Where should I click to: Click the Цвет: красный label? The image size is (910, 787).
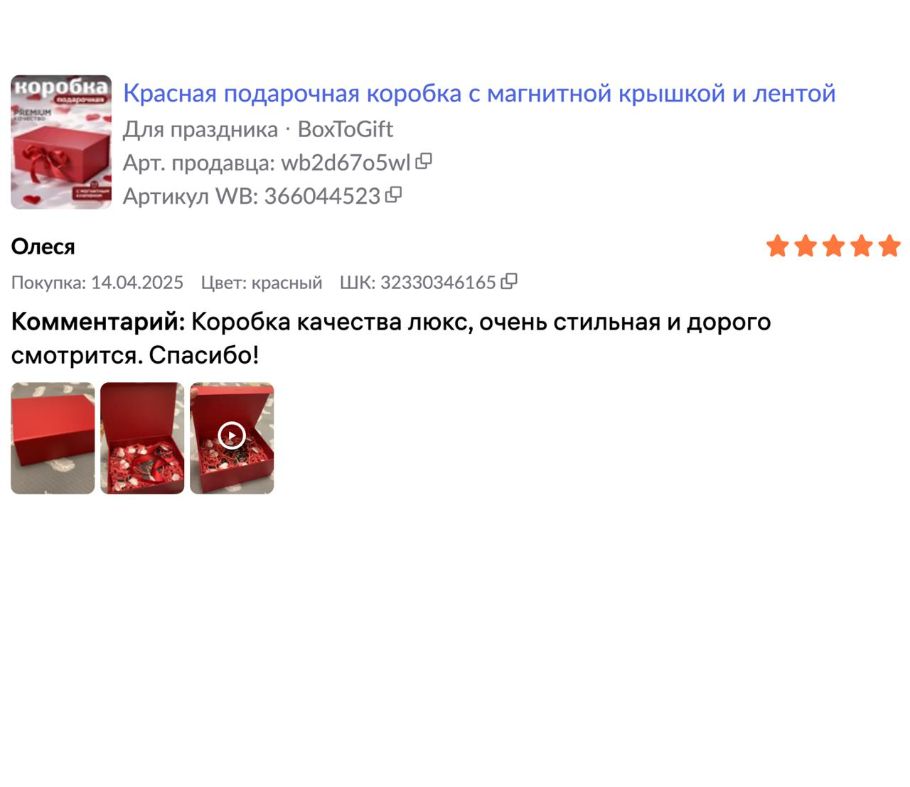[x=261, y=283]
